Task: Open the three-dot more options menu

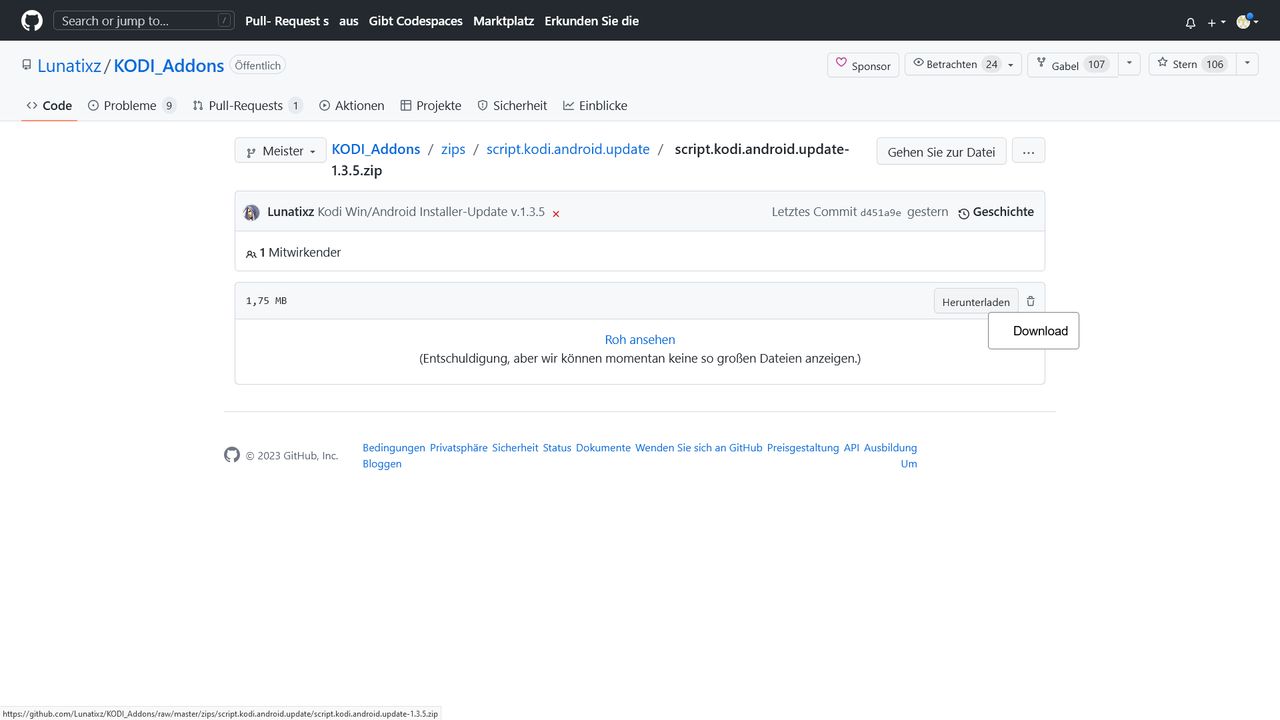Action: click(1028, 152)
